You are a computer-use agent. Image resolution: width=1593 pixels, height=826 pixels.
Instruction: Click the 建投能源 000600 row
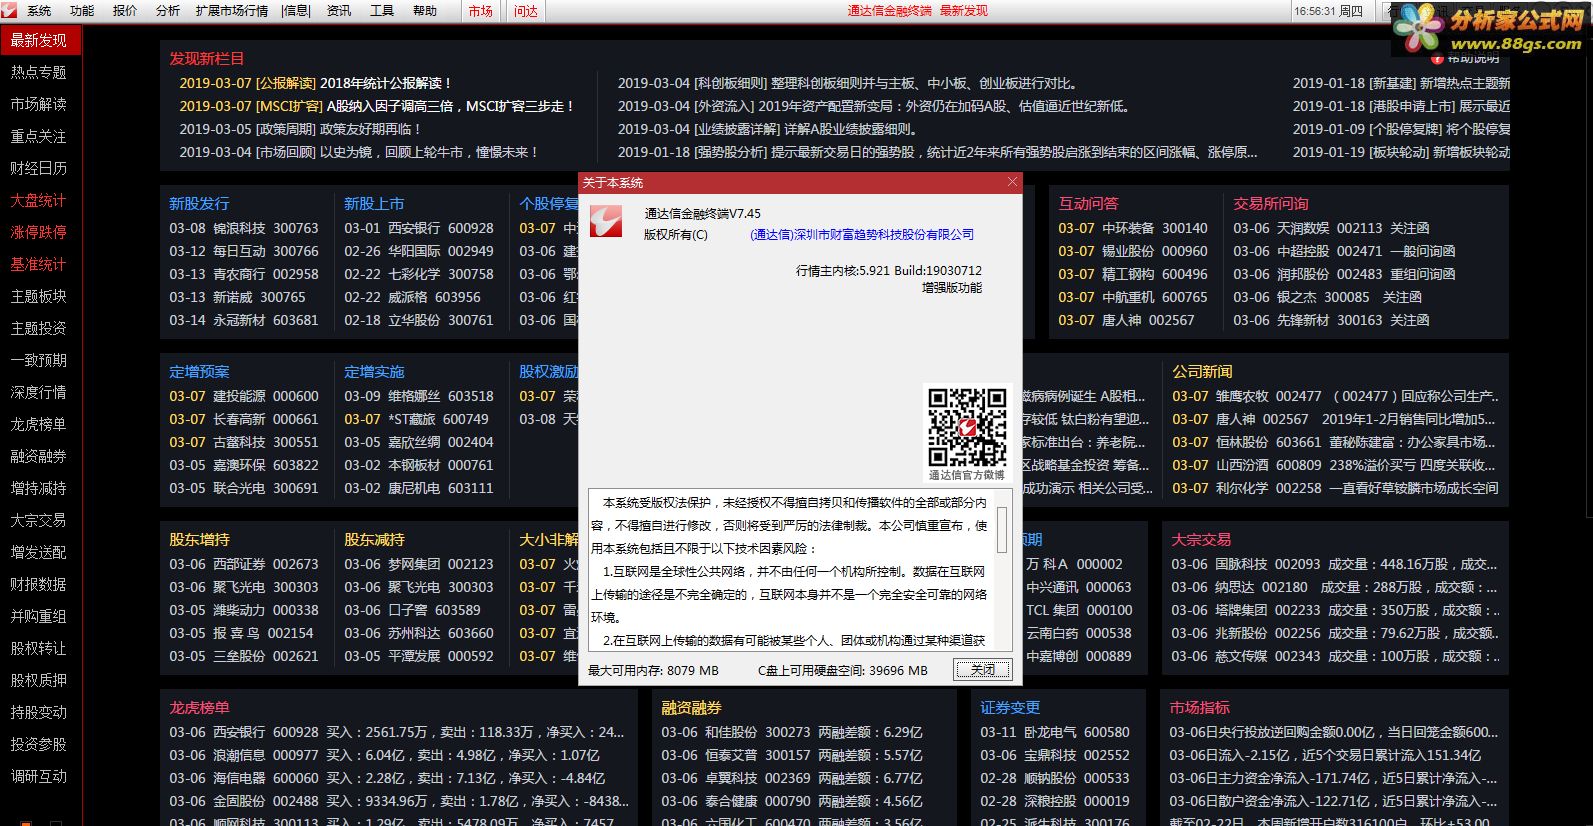click(x=244, y=396)
